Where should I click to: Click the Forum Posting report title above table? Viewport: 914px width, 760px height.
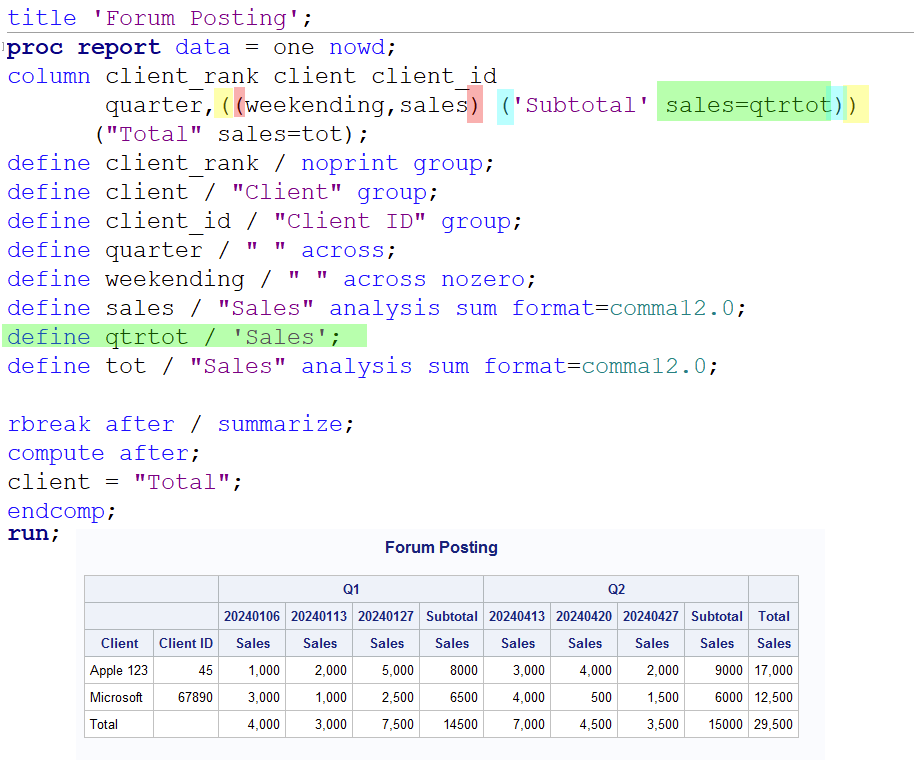pyautogui.click(x=441, y=547)
